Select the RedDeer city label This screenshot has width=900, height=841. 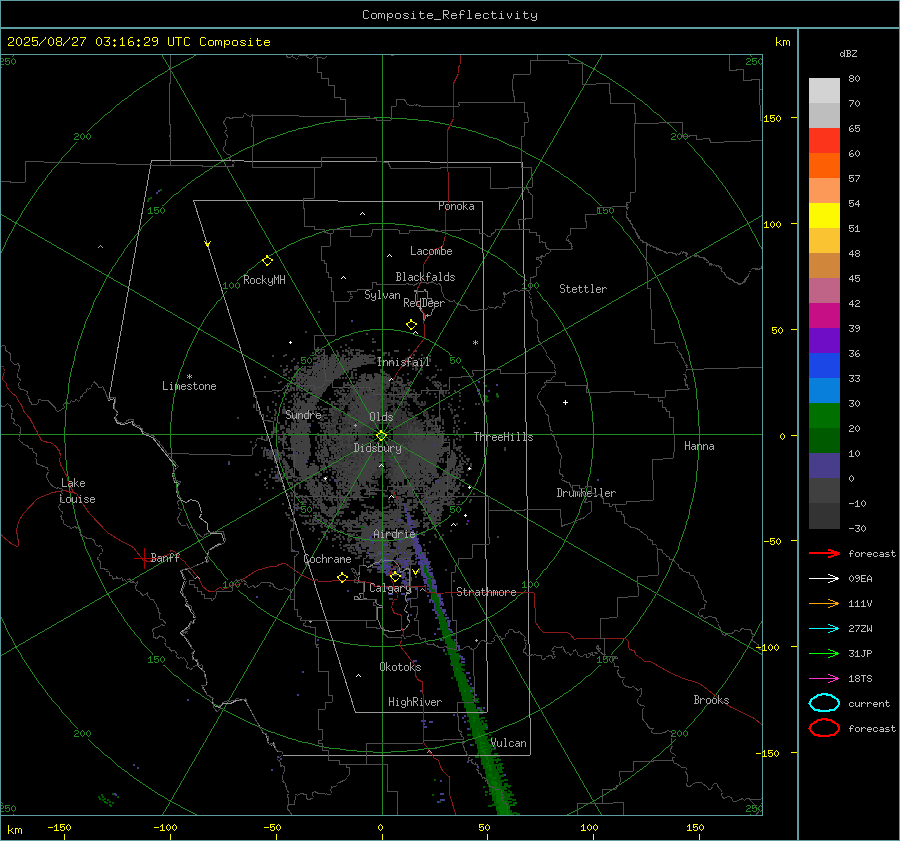point(424,303)
